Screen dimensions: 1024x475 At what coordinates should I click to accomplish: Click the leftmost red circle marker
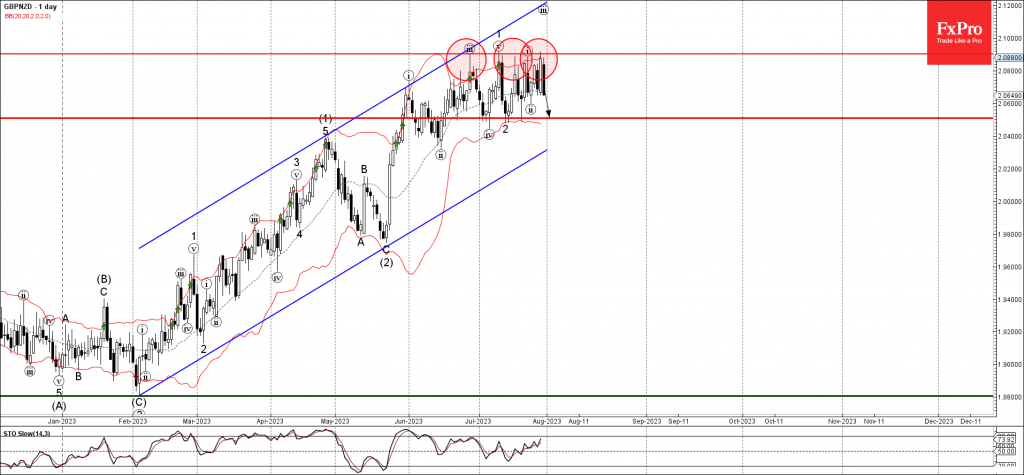pos(466,59)
